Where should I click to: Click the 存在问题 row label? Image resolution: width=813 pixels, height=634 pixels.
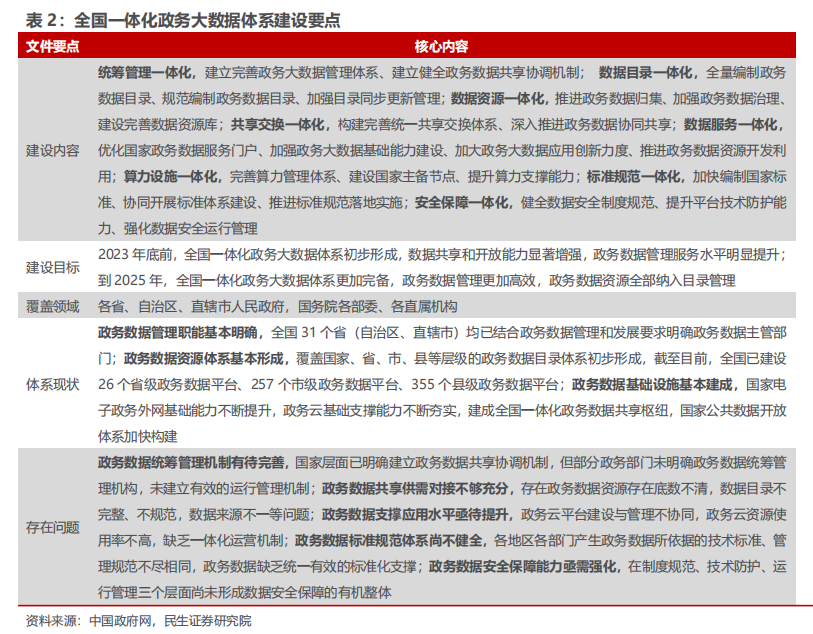pyautogui.click(x=52, y=527)
